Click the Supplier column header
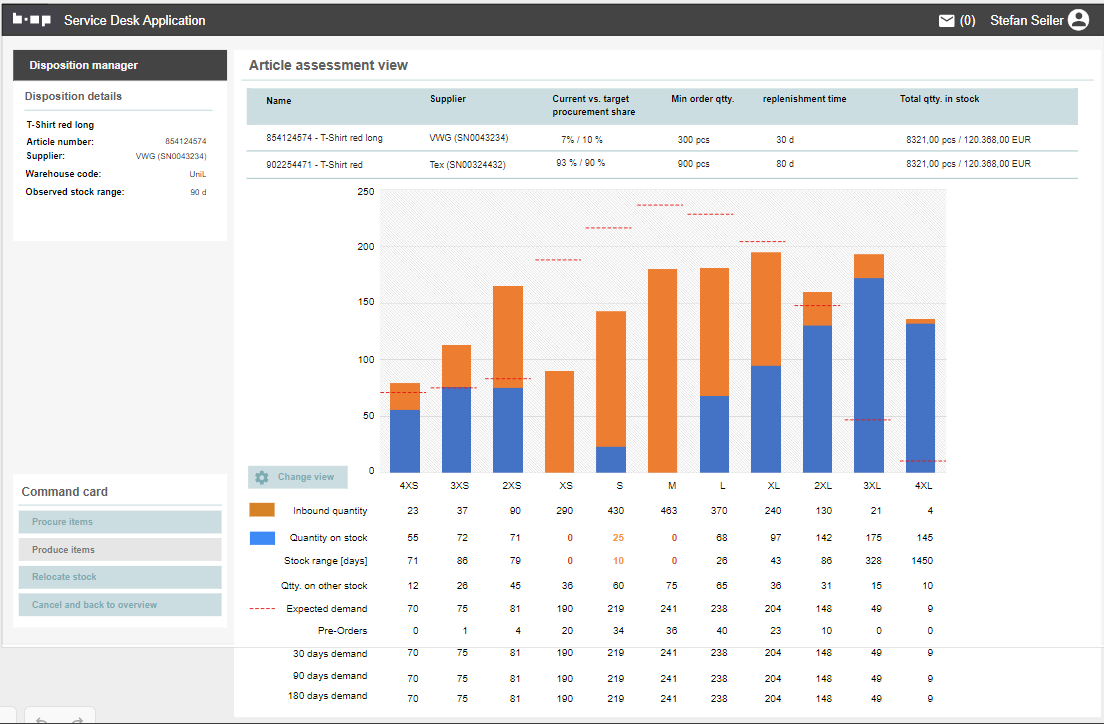1104x724 pixels. 448,99
